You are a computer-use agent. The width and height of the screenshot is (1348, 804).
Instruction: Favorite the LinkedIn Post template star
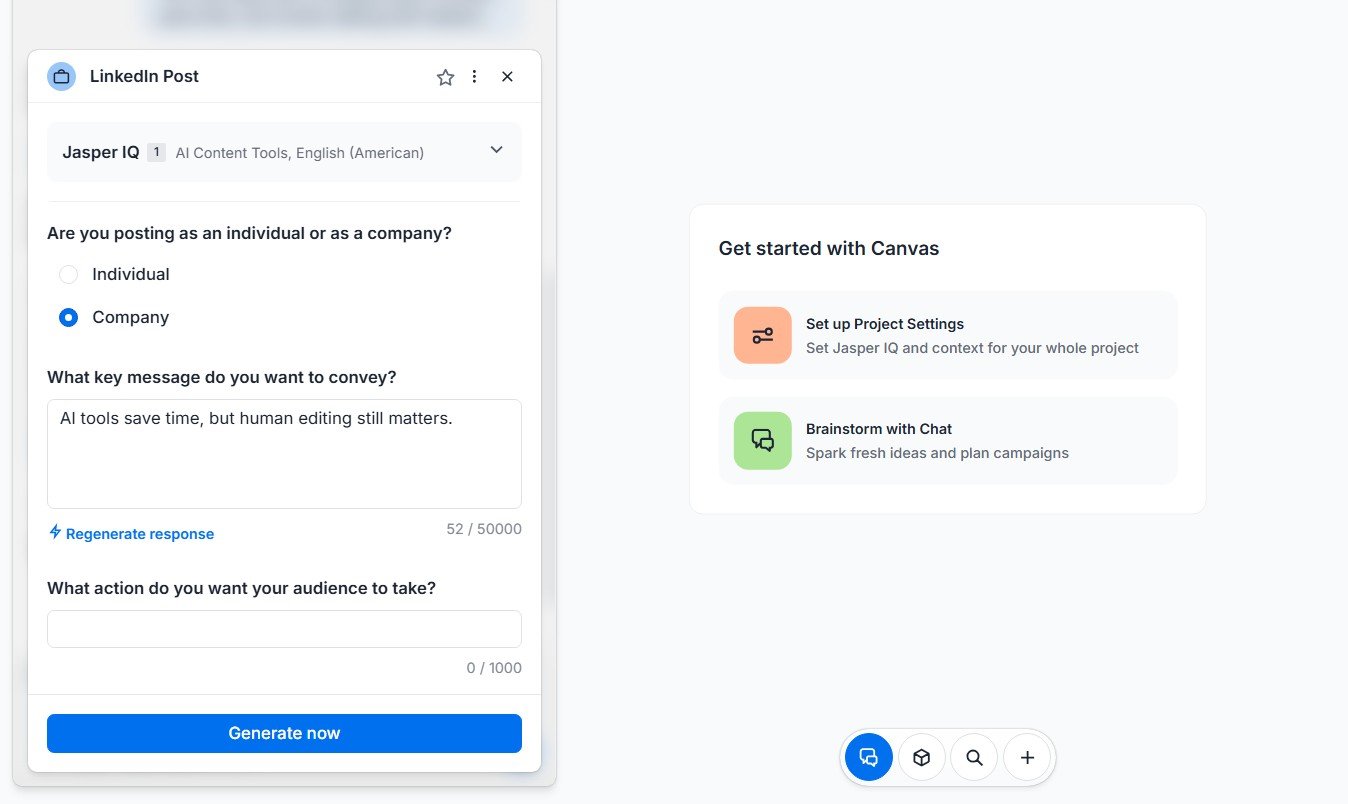[445, 77]
